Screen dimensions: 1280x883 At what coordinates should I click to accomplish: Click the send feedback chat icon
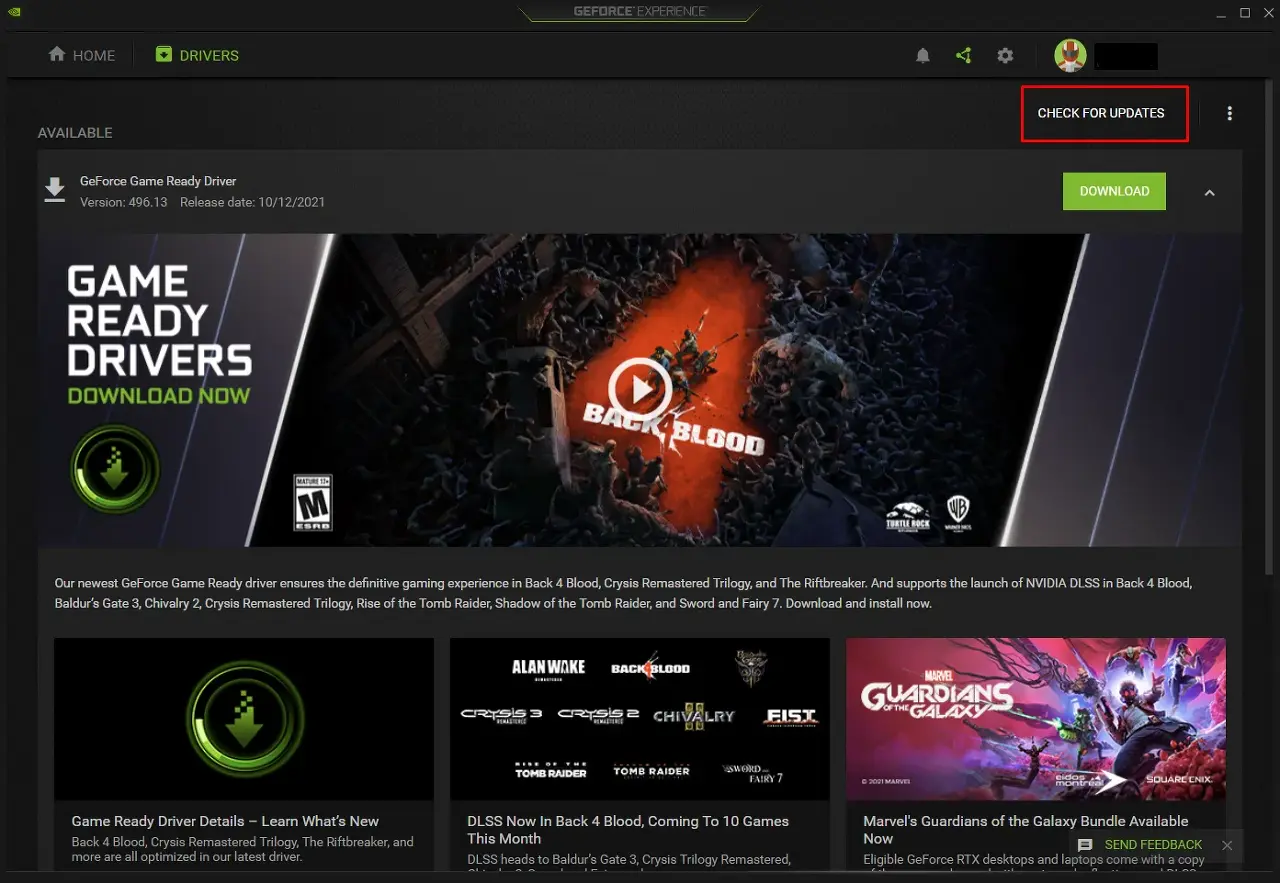[x=1085, y=845]
